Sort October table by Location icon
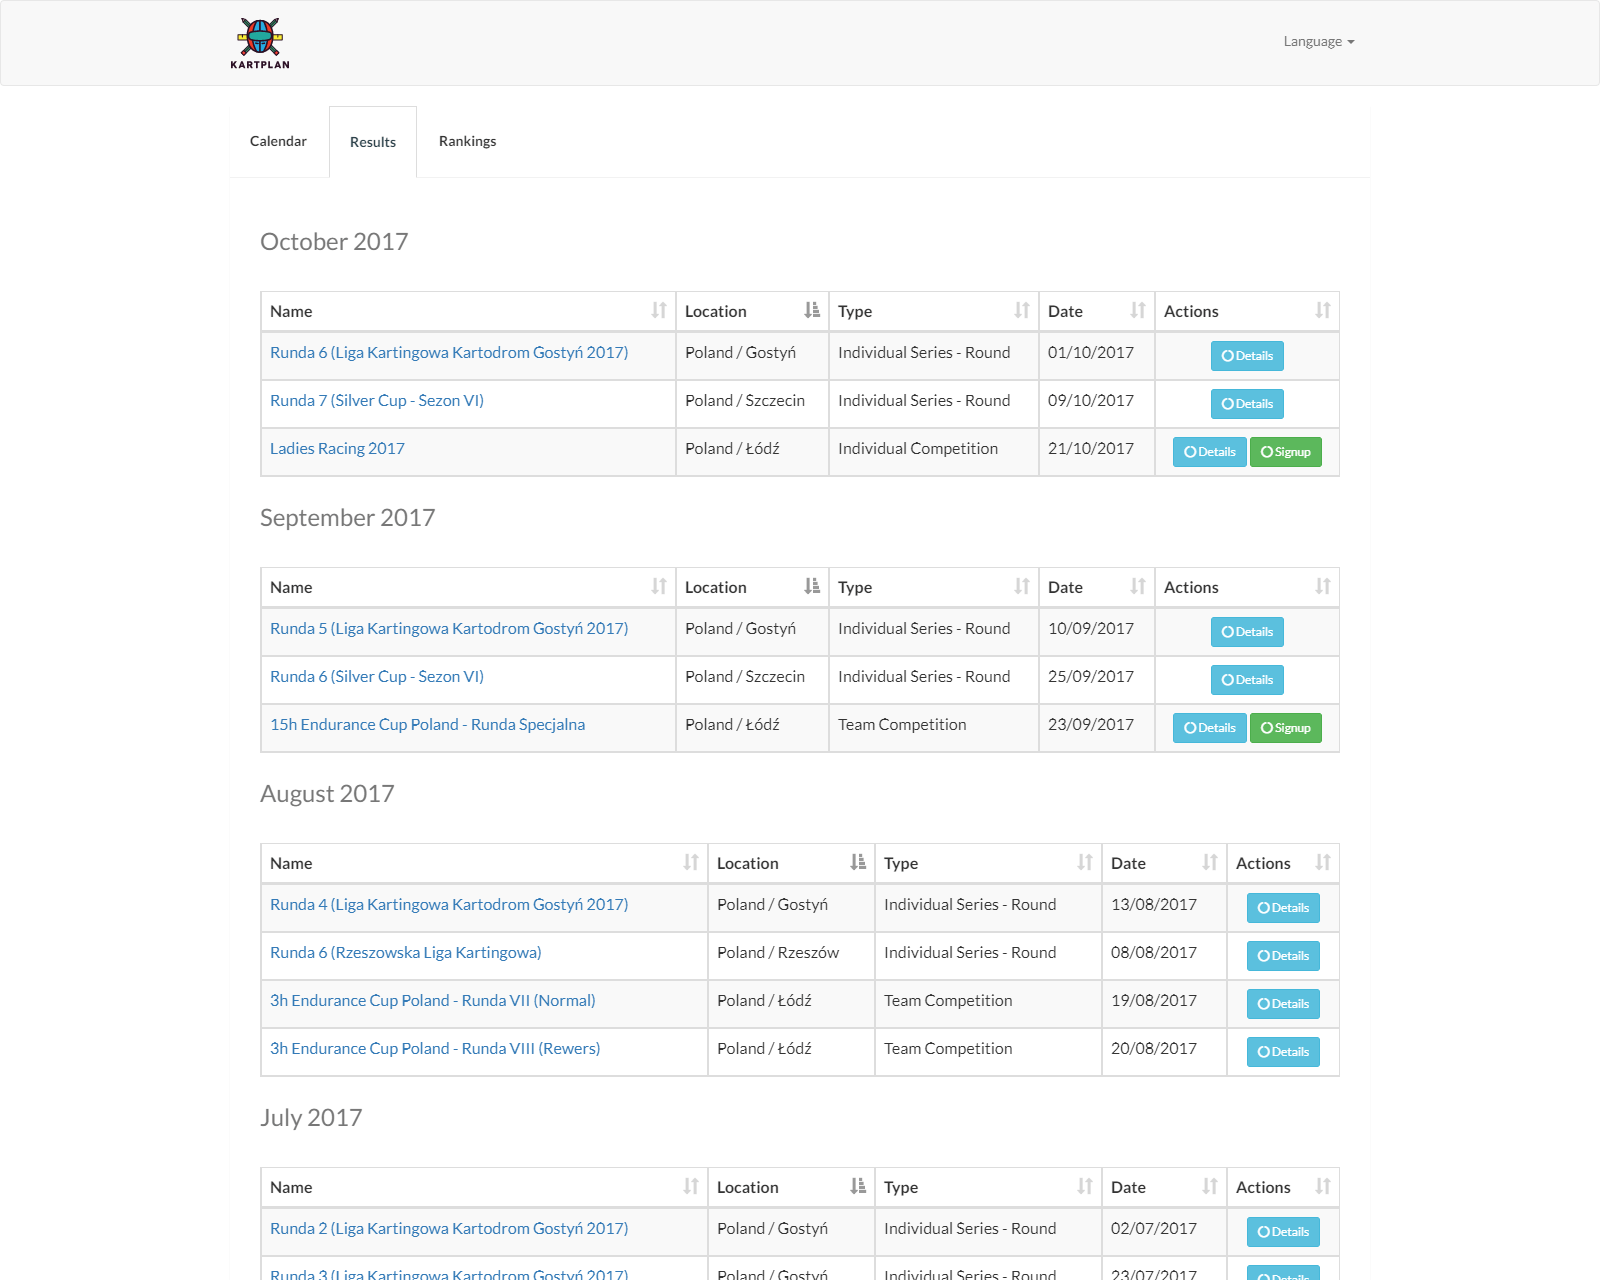 812,311
